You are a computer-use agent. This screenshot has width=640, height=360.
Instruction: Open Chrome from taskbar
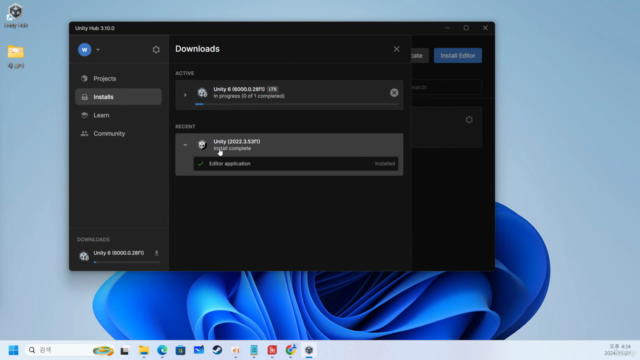[x=291, y=350]
